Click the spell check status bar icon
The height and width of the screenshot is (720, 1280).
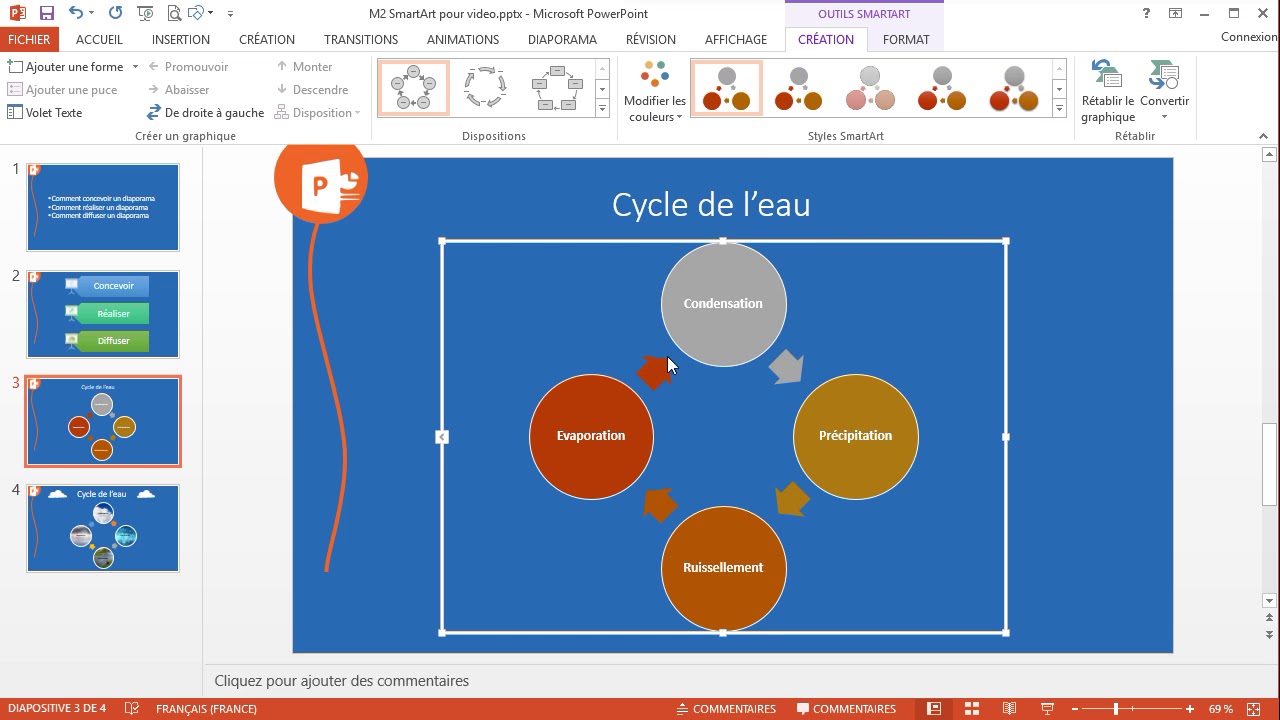click(132, 709)
